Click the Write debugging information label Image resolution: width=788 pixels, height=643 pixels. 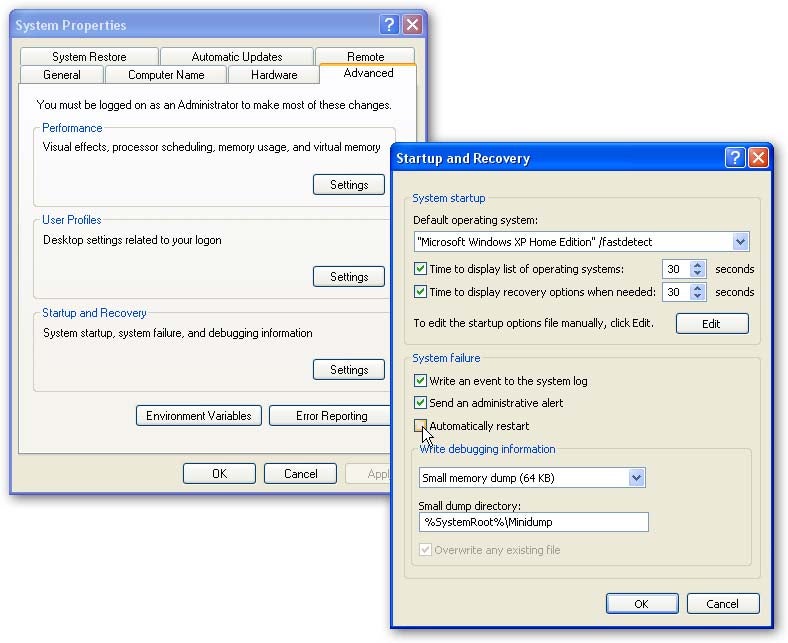[487, 449]
